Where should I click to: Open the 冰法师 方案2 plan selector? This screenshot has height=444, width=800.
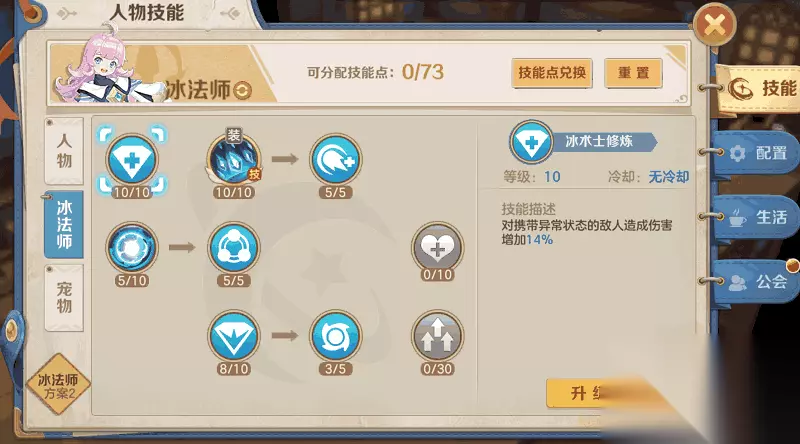59,385
